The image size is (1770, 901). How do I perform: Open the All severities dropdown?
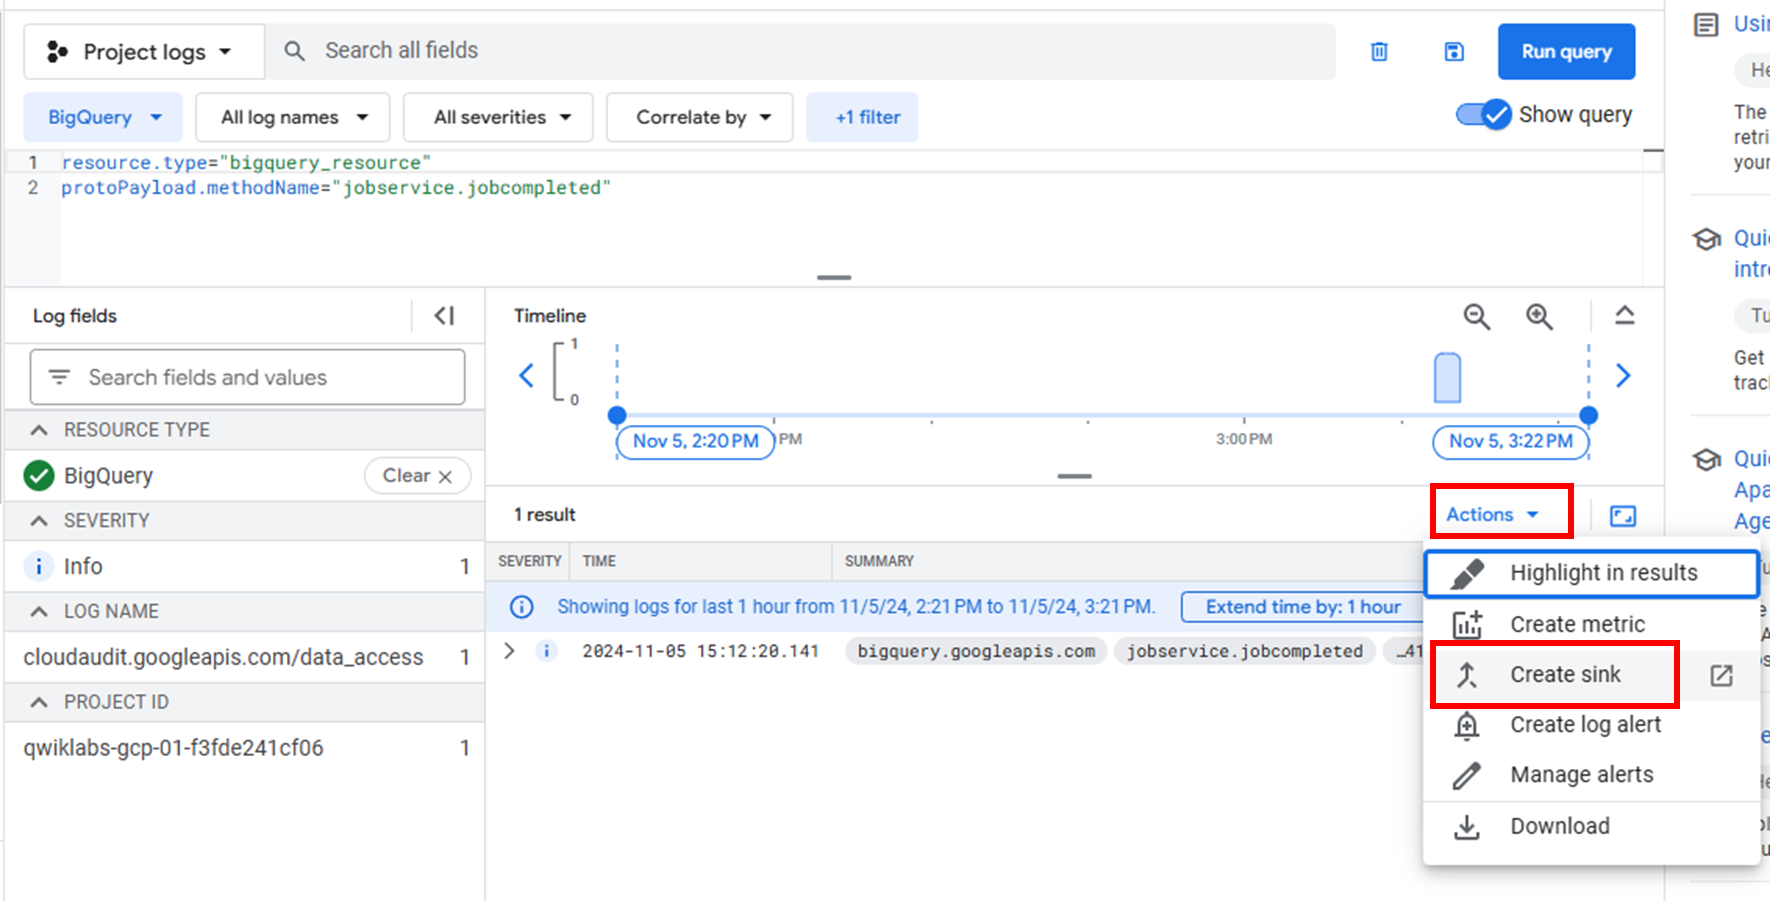(498, 117)
